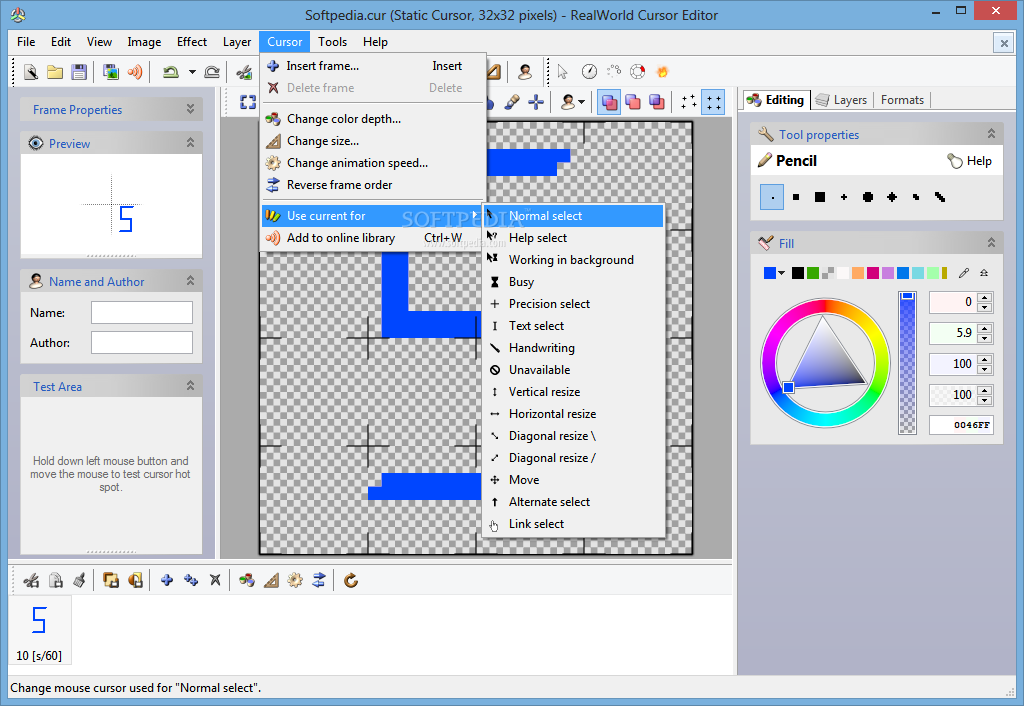
Task: Switch to the Formats tab
Action: (x=902, y=100)
